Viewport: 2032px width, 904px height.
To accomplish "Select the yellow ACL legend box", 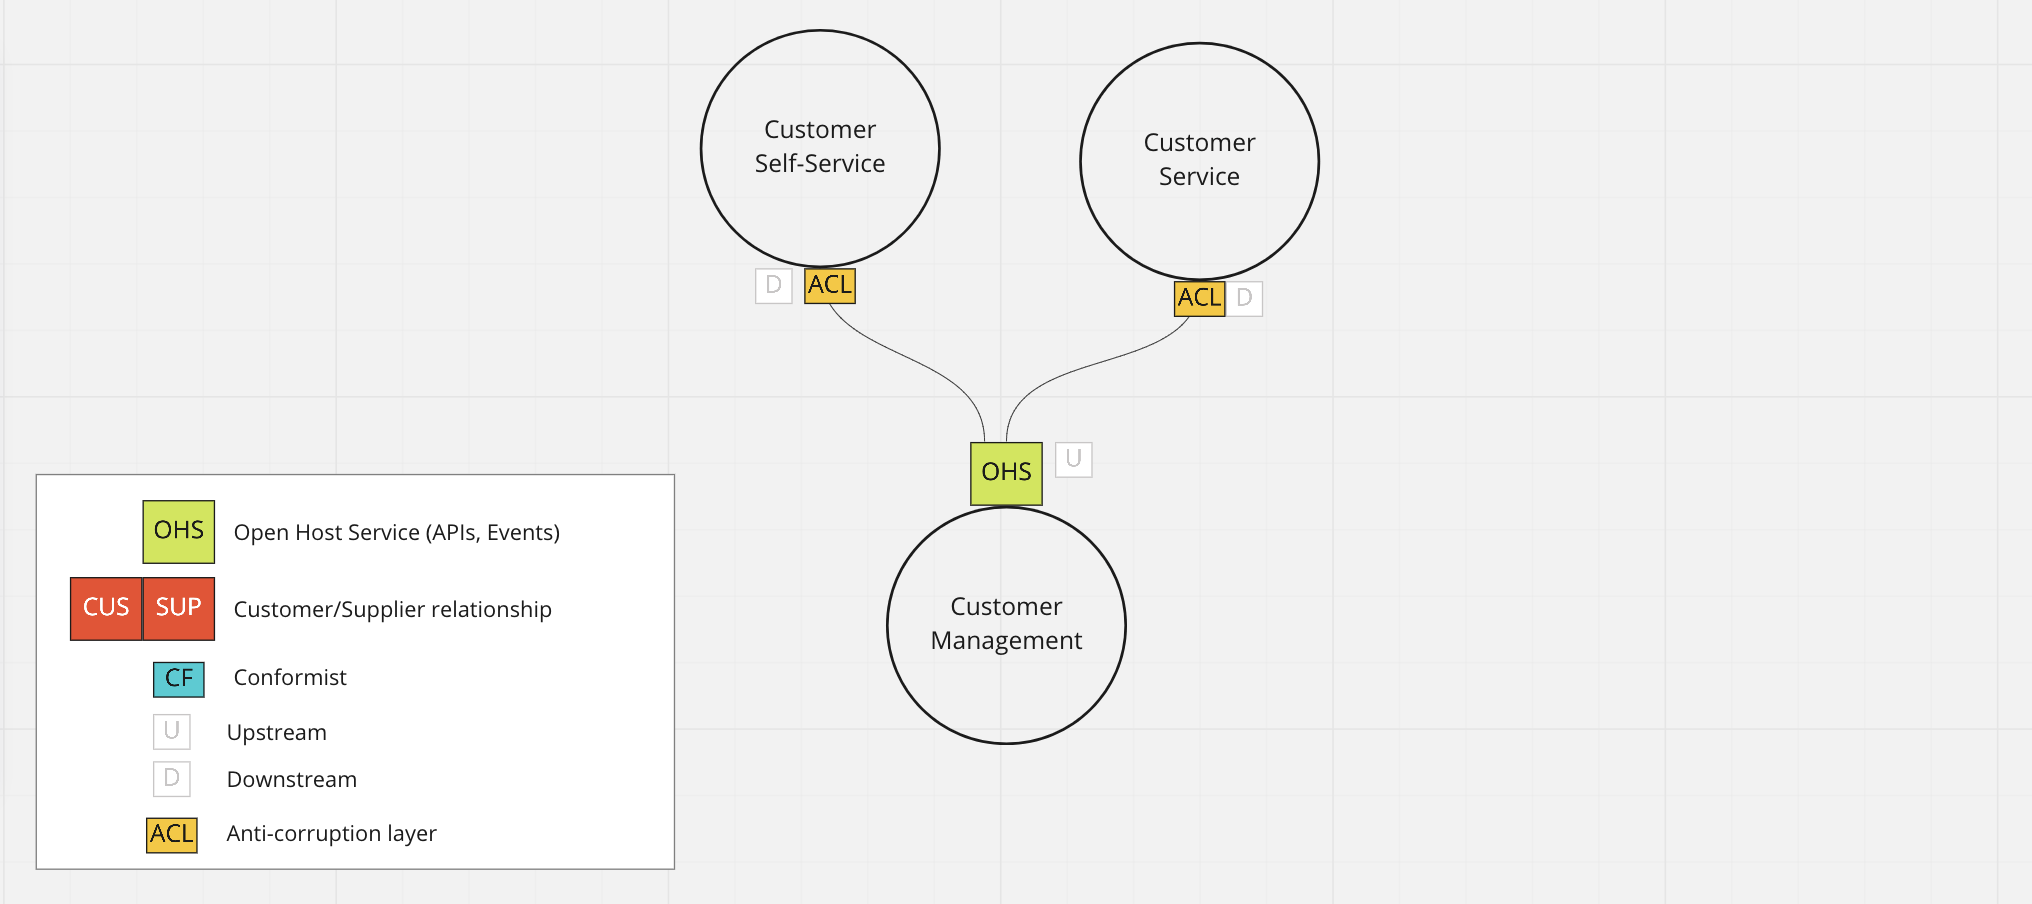I will (x=172, y=834).
